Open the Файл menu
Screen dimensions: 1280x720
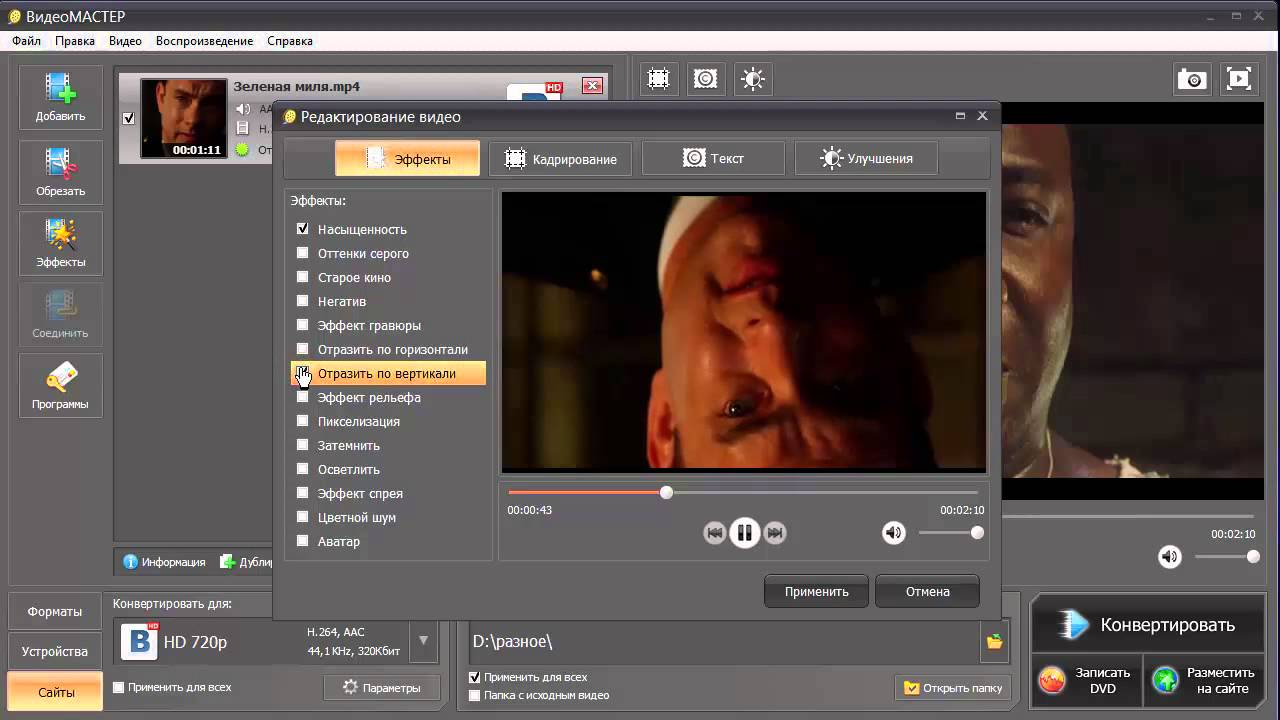(x=27, y=41)
